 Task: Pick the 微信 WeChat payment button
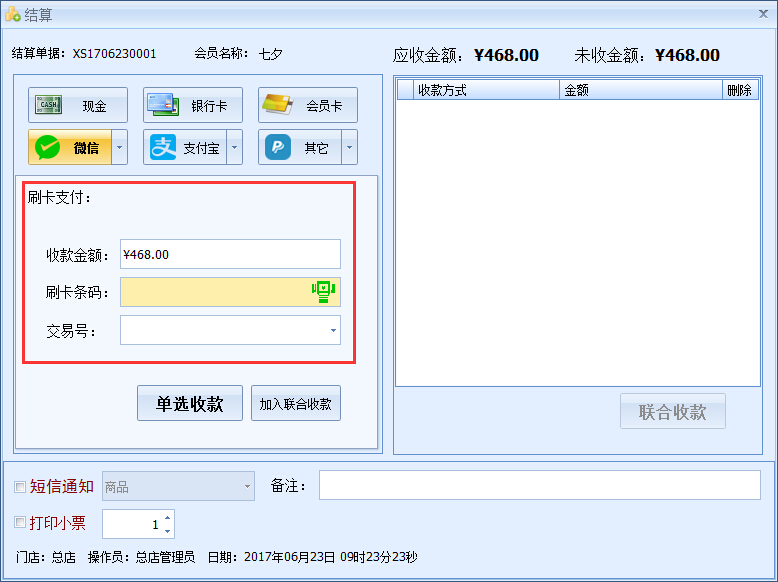(x=69, y=148)
